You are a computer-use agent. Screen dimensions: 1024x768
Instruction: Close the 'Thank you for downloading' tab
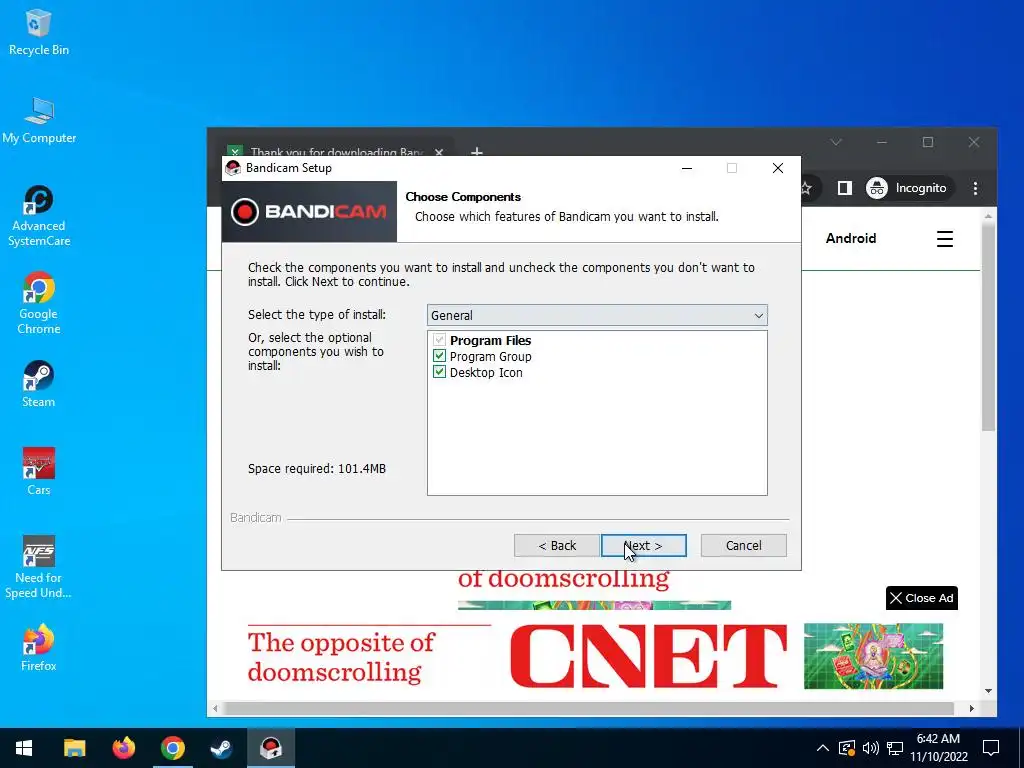coord(439,152)
